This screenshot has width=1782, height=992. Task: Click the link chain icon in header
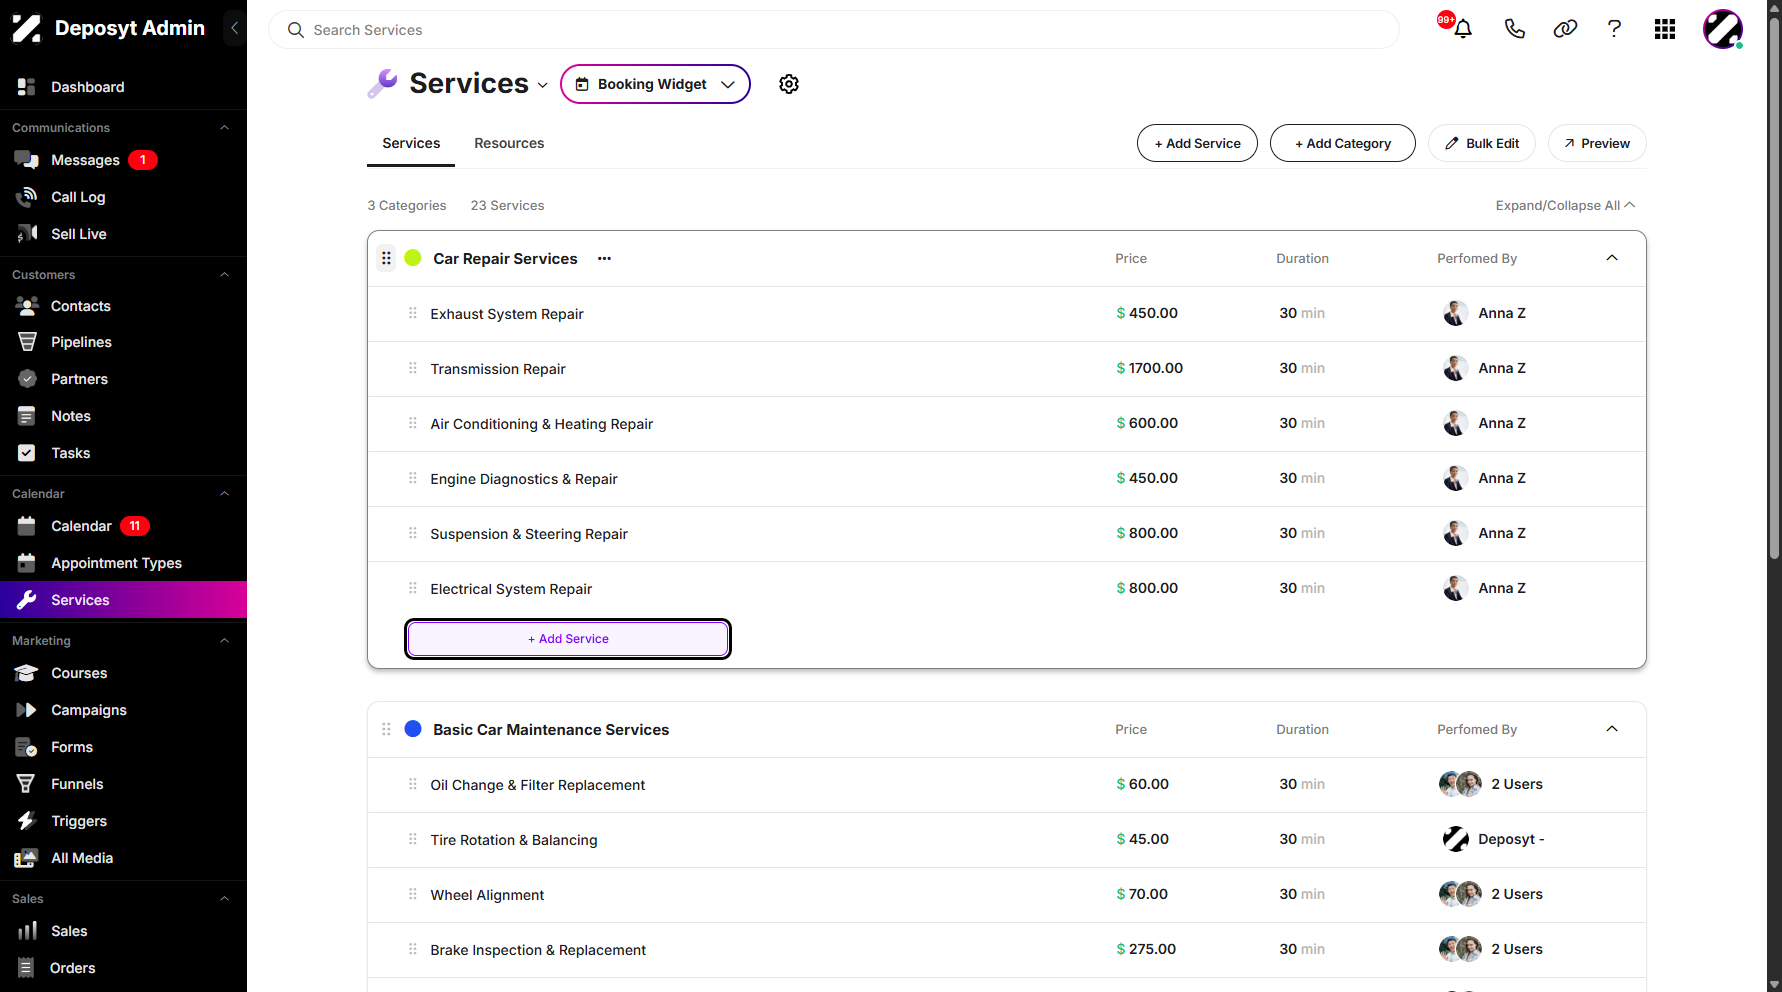pyautogui.click(x=1565, y=29)
